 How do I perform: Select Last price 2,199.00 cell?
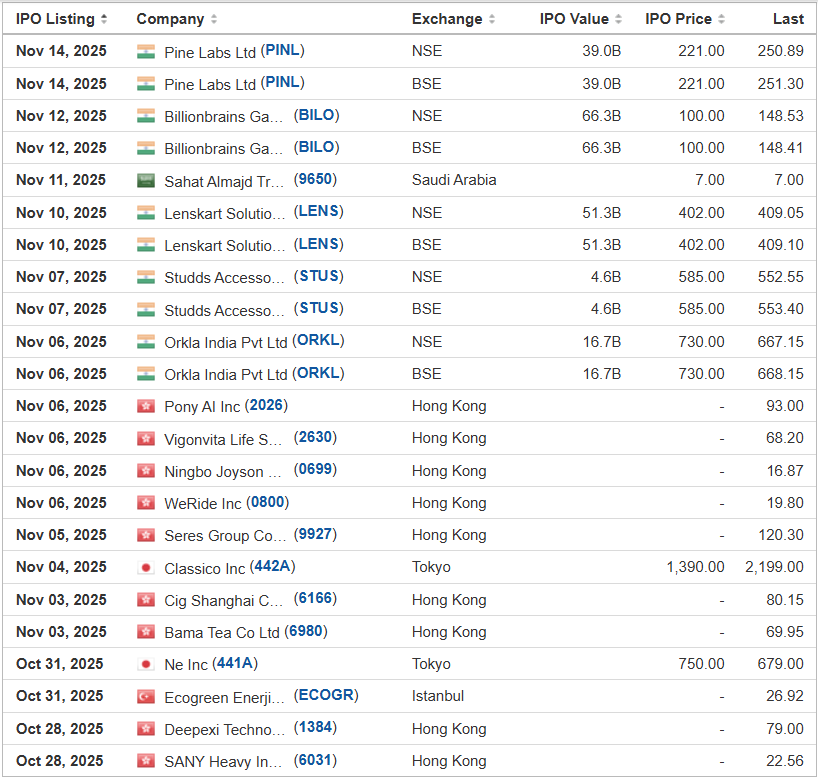coord(774,567)
